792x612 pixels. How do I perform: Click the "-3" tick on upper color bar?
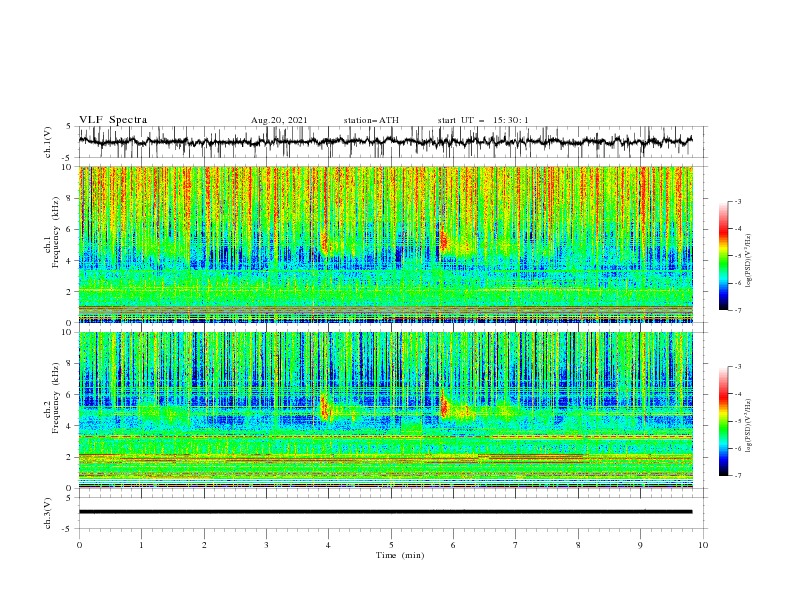point(738,201)
